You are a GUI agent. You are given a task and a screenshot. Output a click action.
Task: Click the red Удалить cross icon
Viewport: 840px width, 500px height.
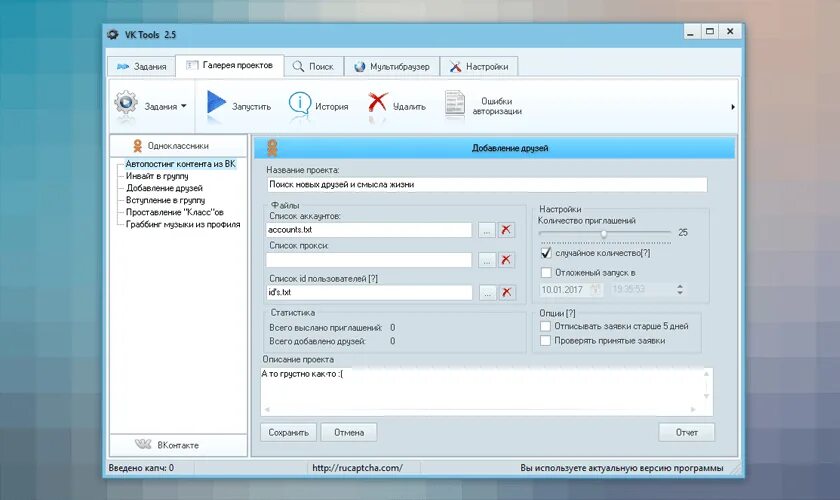click(378, 101)
